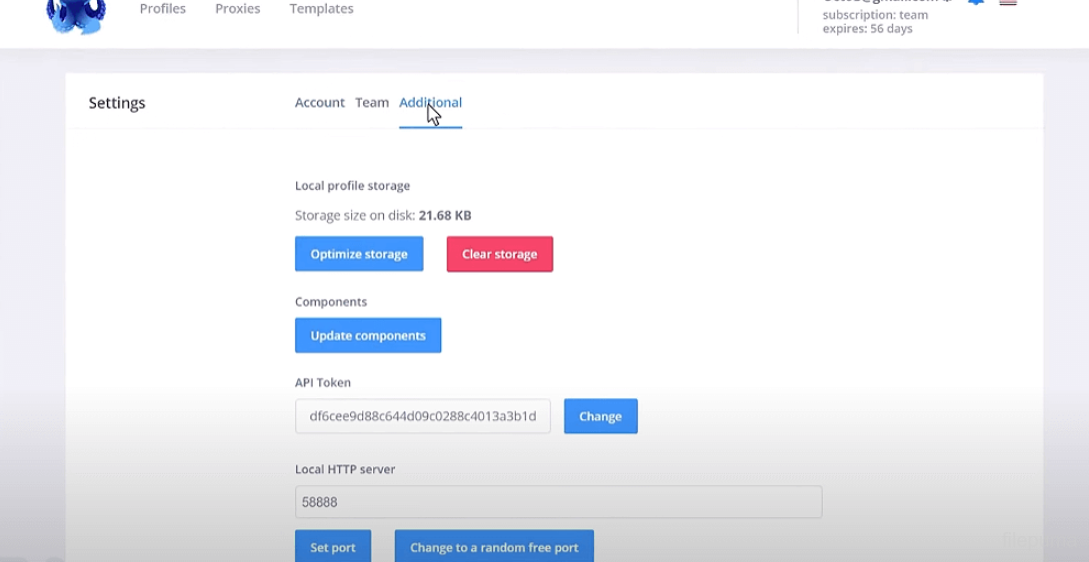1089x562 pixels.
Task: Open the Templates page
Action: (321, 9)
